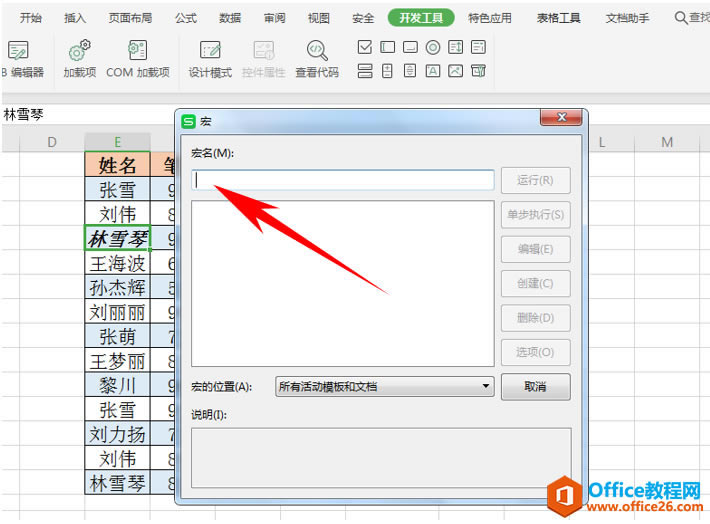Switch to the 插入 tab

(x=75, y=18)
